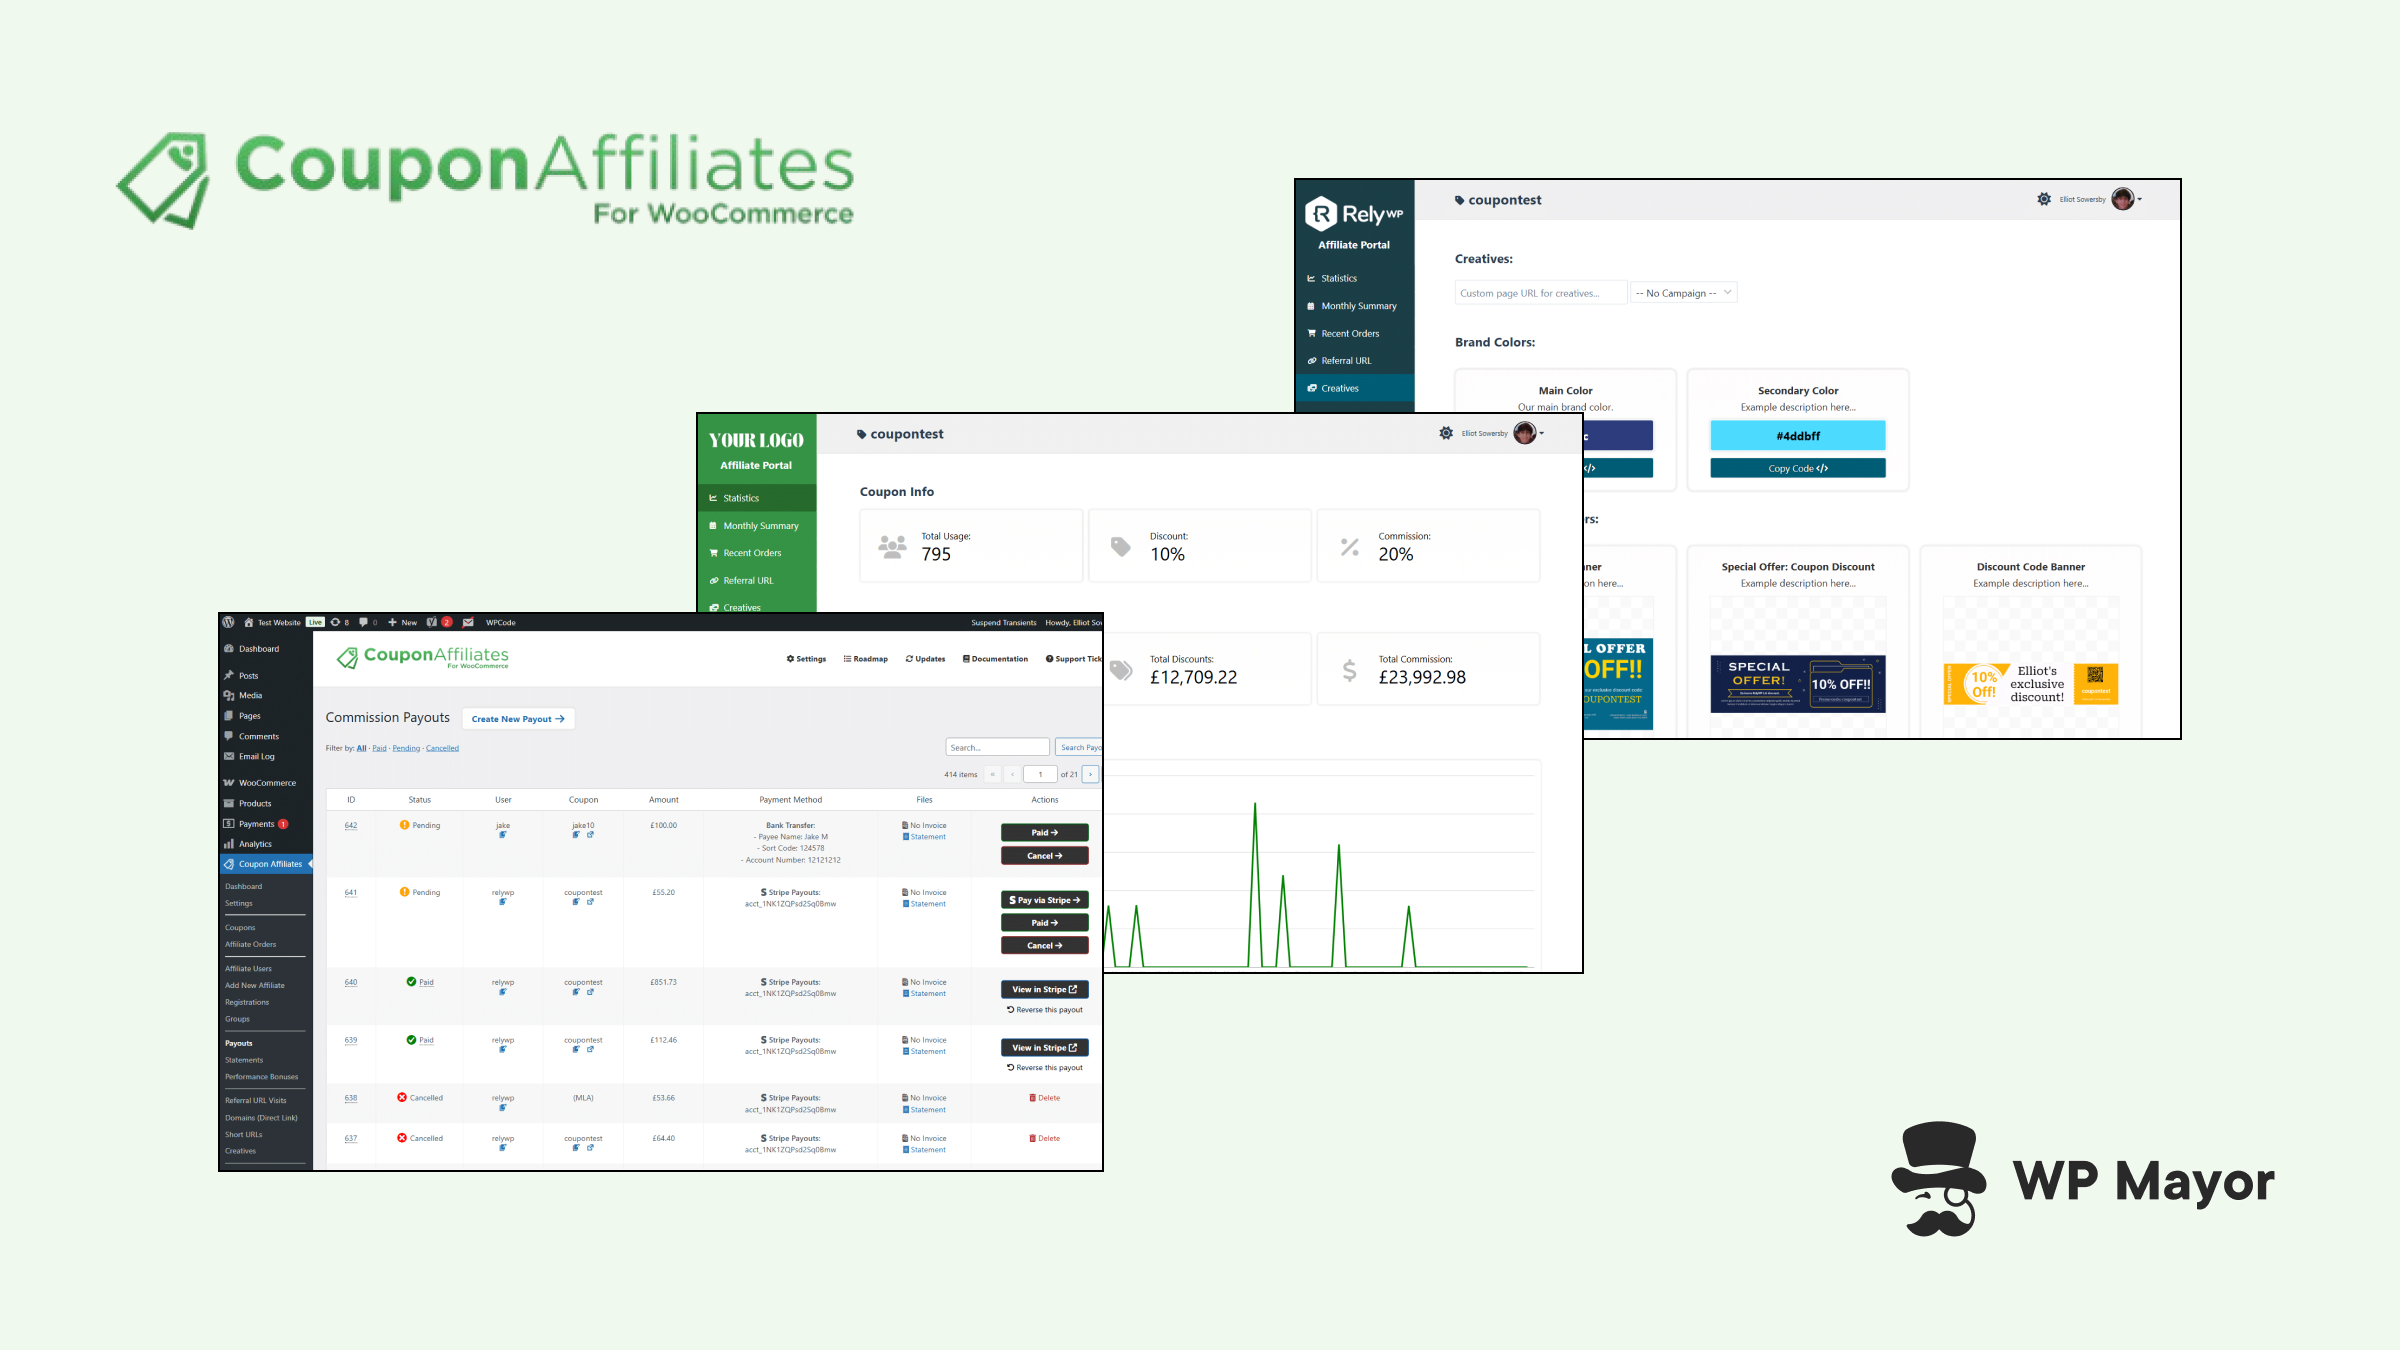
Task: Mark payout 642 as Paid
Action: (x=1044, y=832)
